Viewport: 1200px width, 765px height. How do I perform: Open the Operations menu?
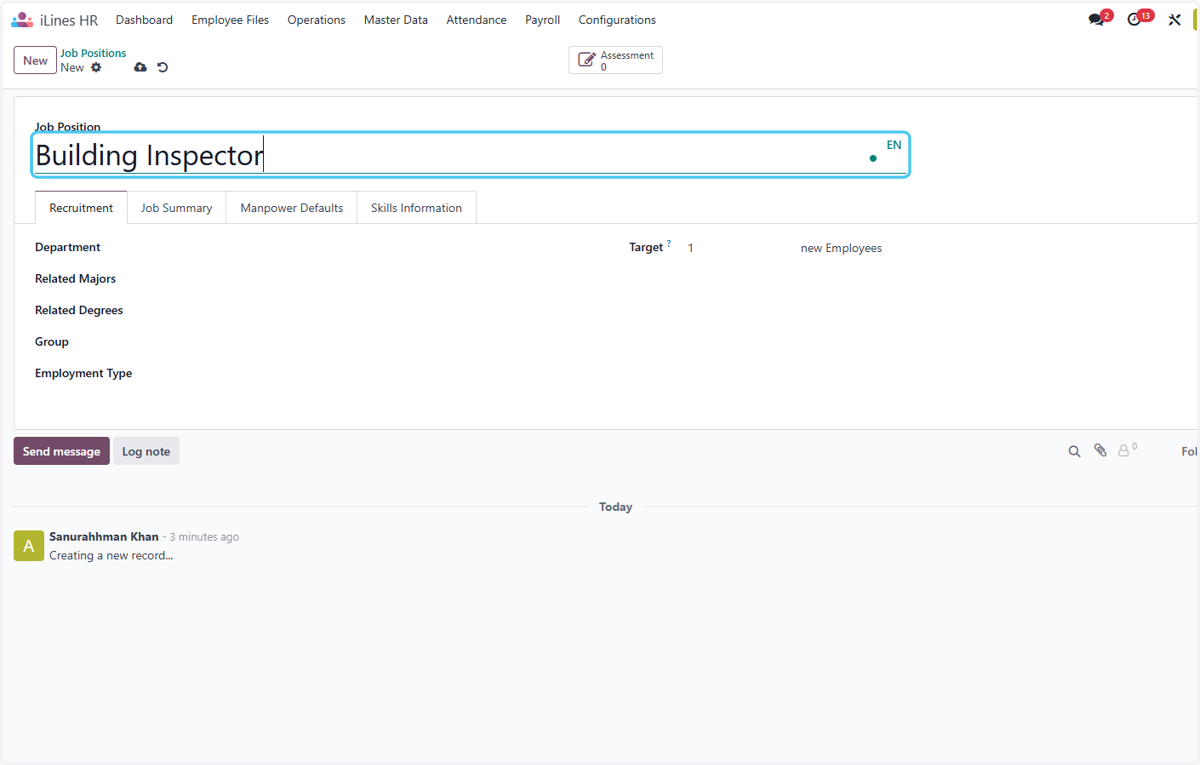[316, 20]
